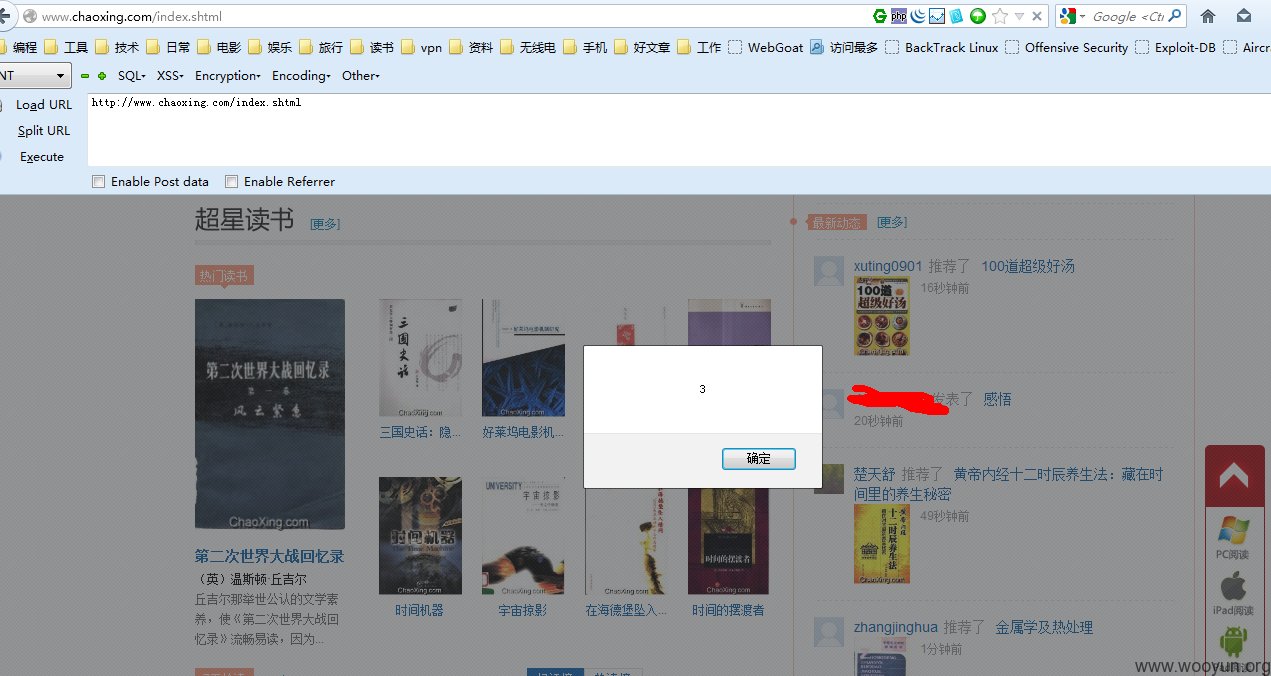Open the SQL menu in HackBar
The height and width of the screenshot is (676, 1271).
pyautogui.click(x=132, y=76)
